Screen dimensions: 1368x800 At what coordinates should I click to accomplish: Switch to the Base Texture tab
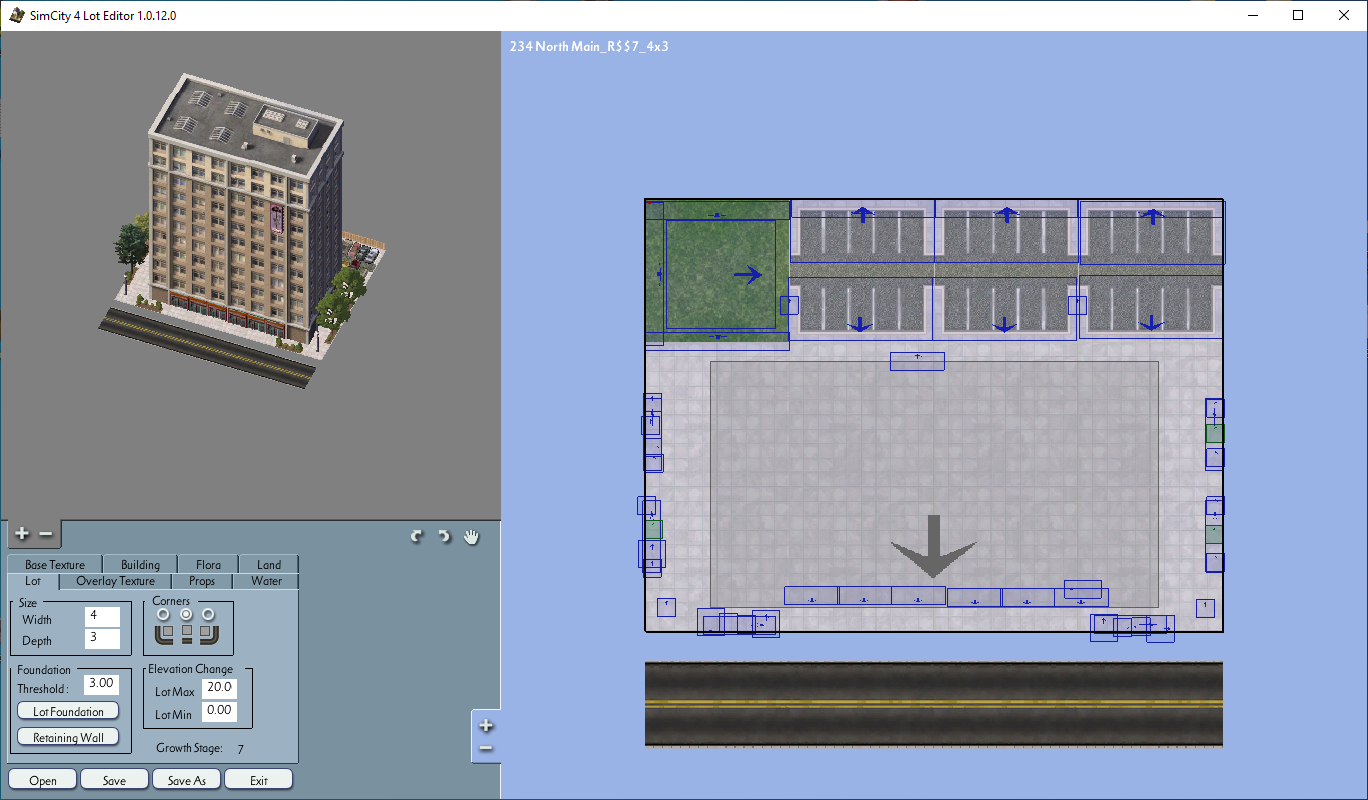55,565
